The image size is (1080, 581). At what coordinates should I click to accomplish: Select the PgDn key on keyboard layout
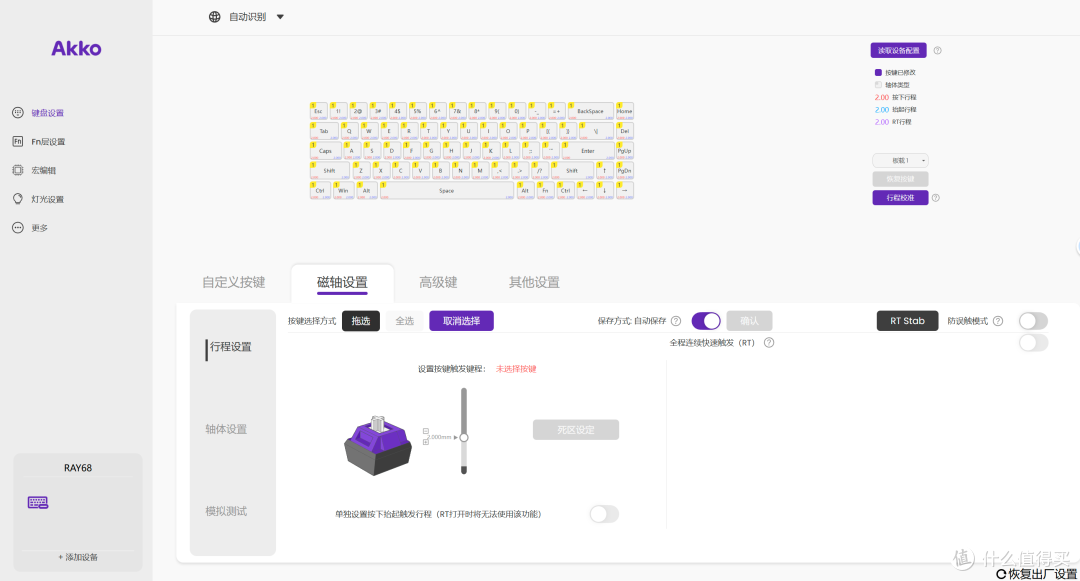[x=625, y=171]
